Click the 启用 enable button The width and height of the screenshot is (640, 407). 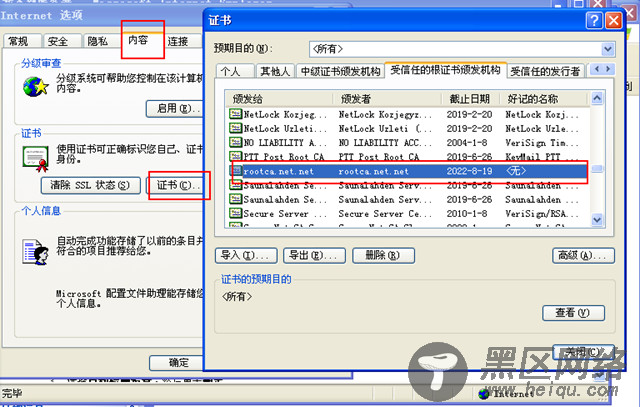tap(175, 109)
